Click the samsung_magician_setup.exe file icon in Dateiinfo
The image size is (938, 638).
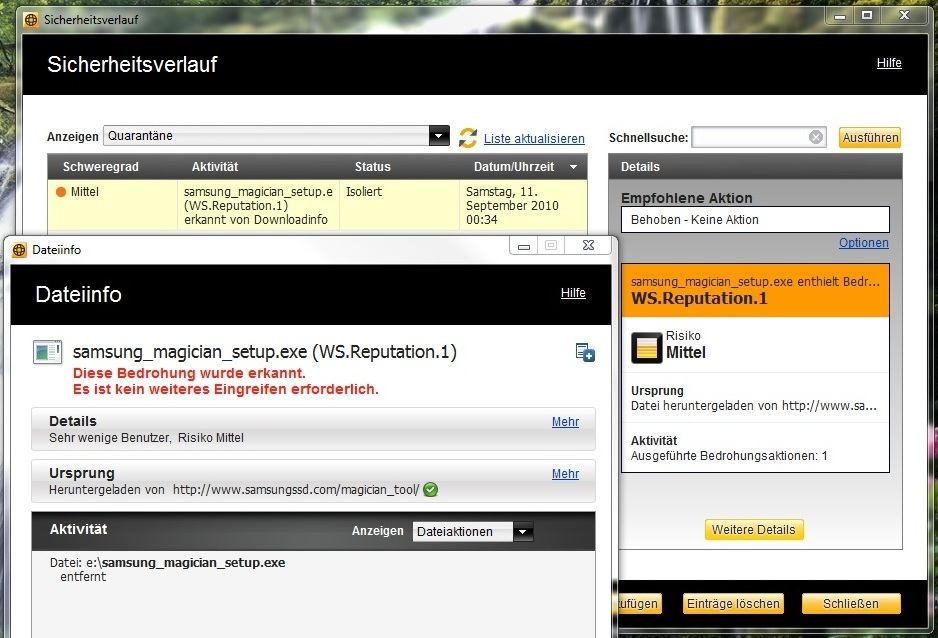47,352
